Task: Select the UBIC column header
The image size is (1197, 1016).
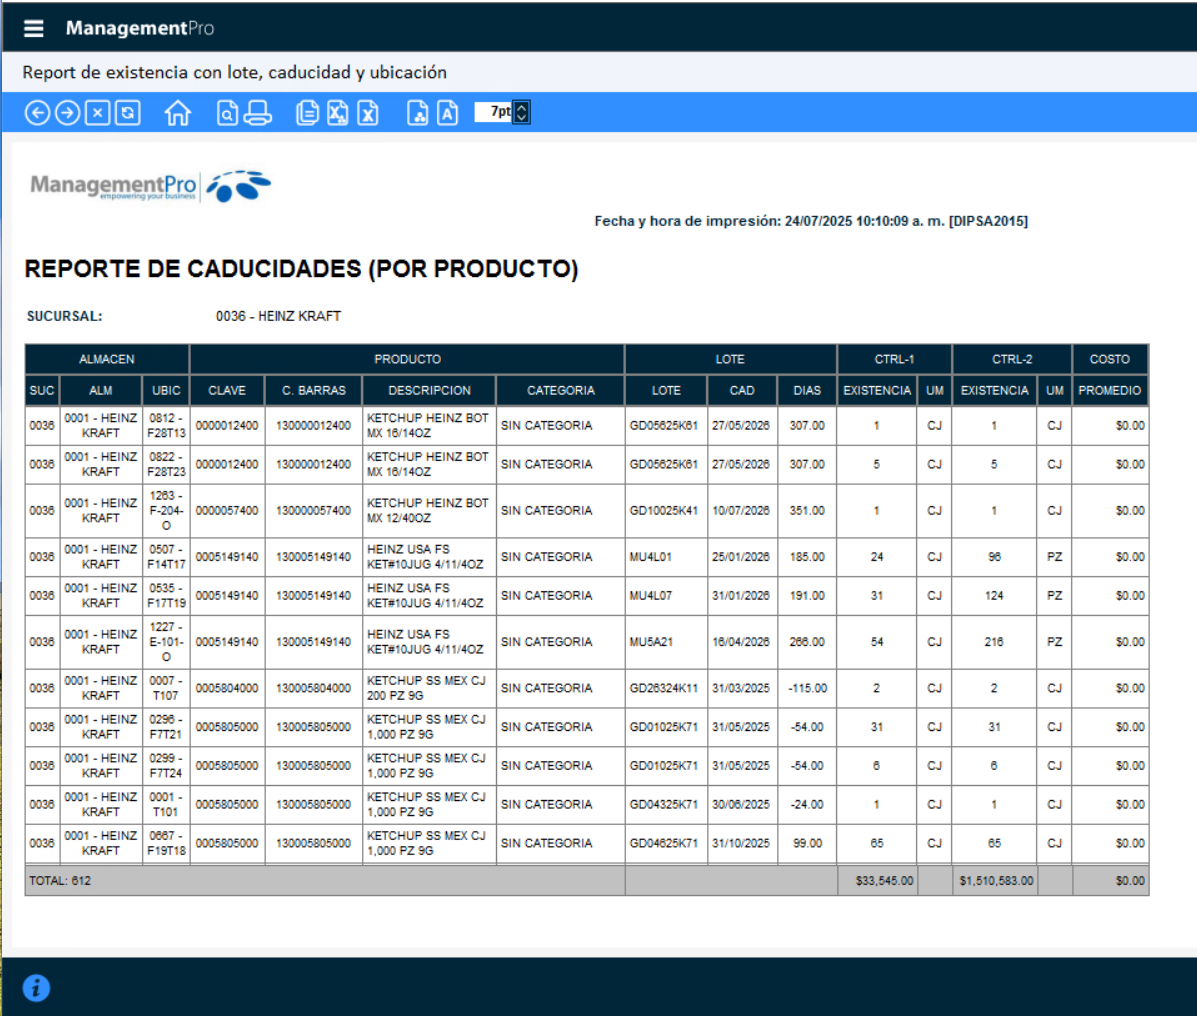Action: [166, 391]
